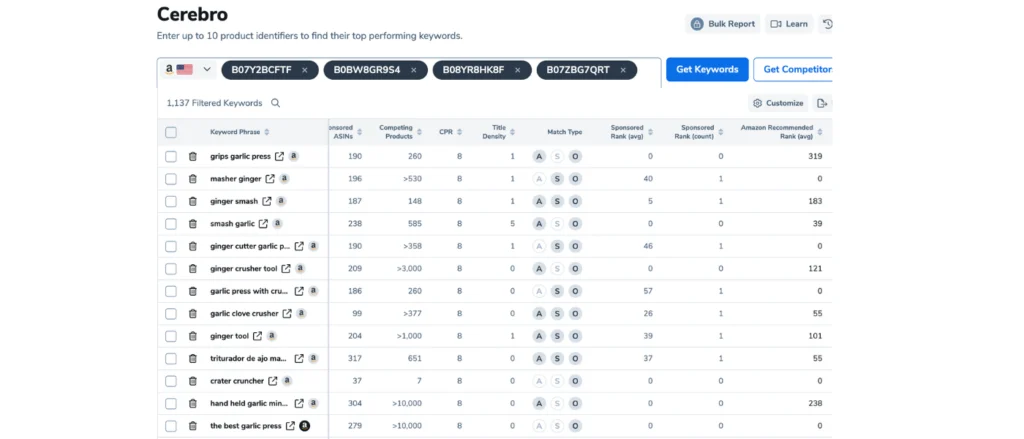
Task: Open history icon next to Learn
Action: [827, 24]
